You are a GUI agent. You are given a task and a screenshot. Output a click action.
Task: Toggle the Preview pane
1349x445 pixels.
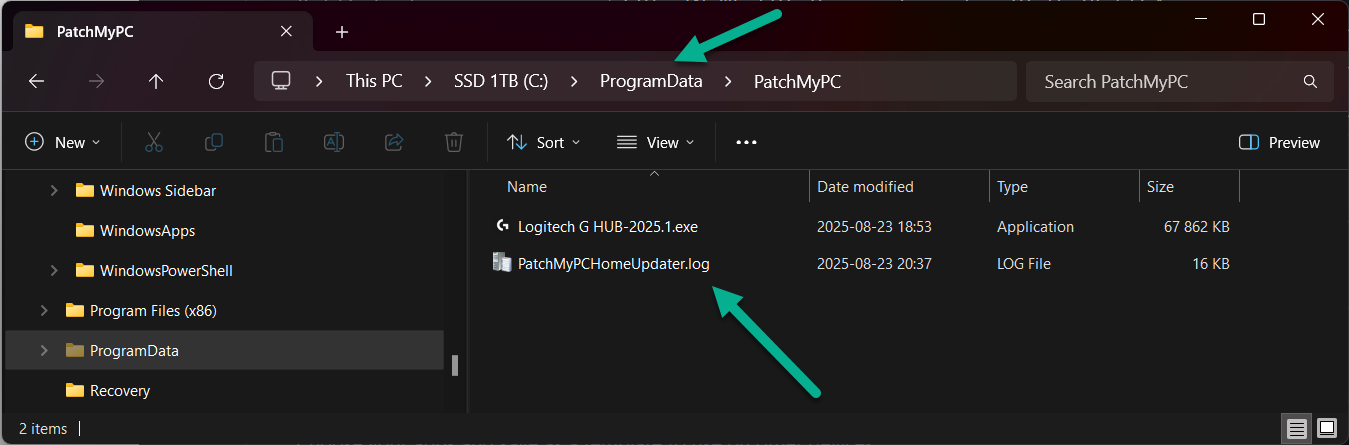click(1279, 143)
